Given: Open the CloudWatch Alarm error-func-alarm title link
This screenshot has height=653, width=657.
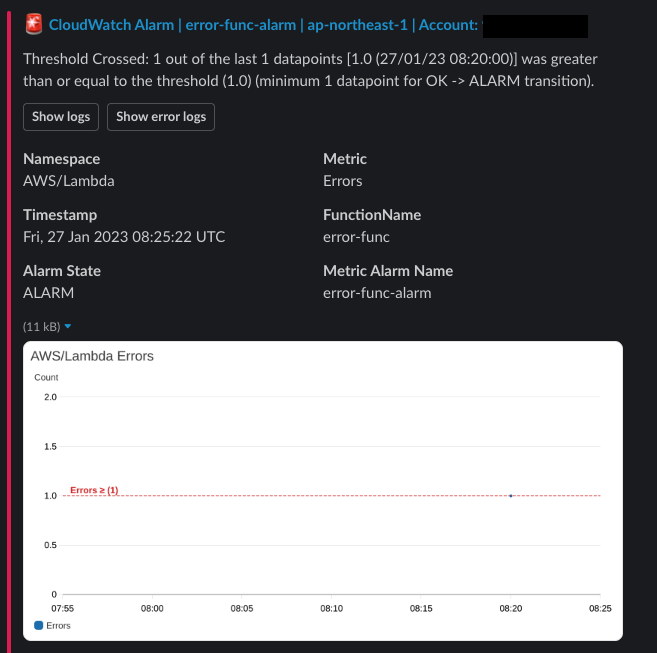Looking at the screenshot, I should click(x=263, y=25).
